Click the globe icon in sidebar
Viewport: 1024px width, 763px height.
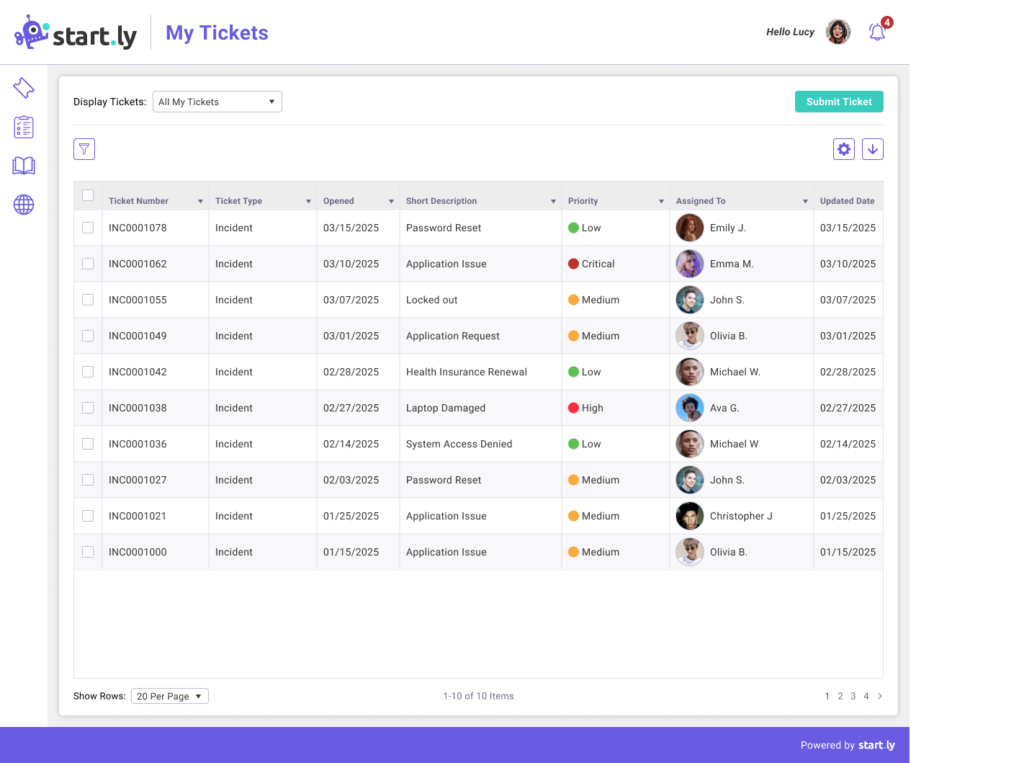click(x=24, y=205)
